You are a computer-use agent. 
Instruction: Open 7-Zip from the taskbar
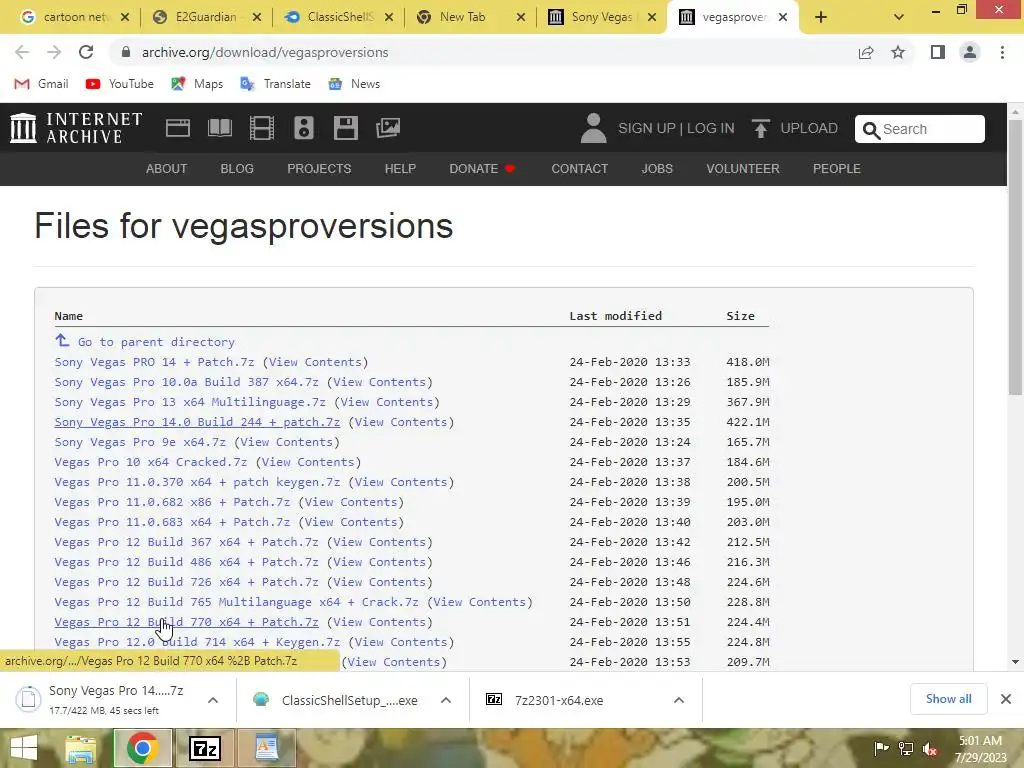click(204, 748)
